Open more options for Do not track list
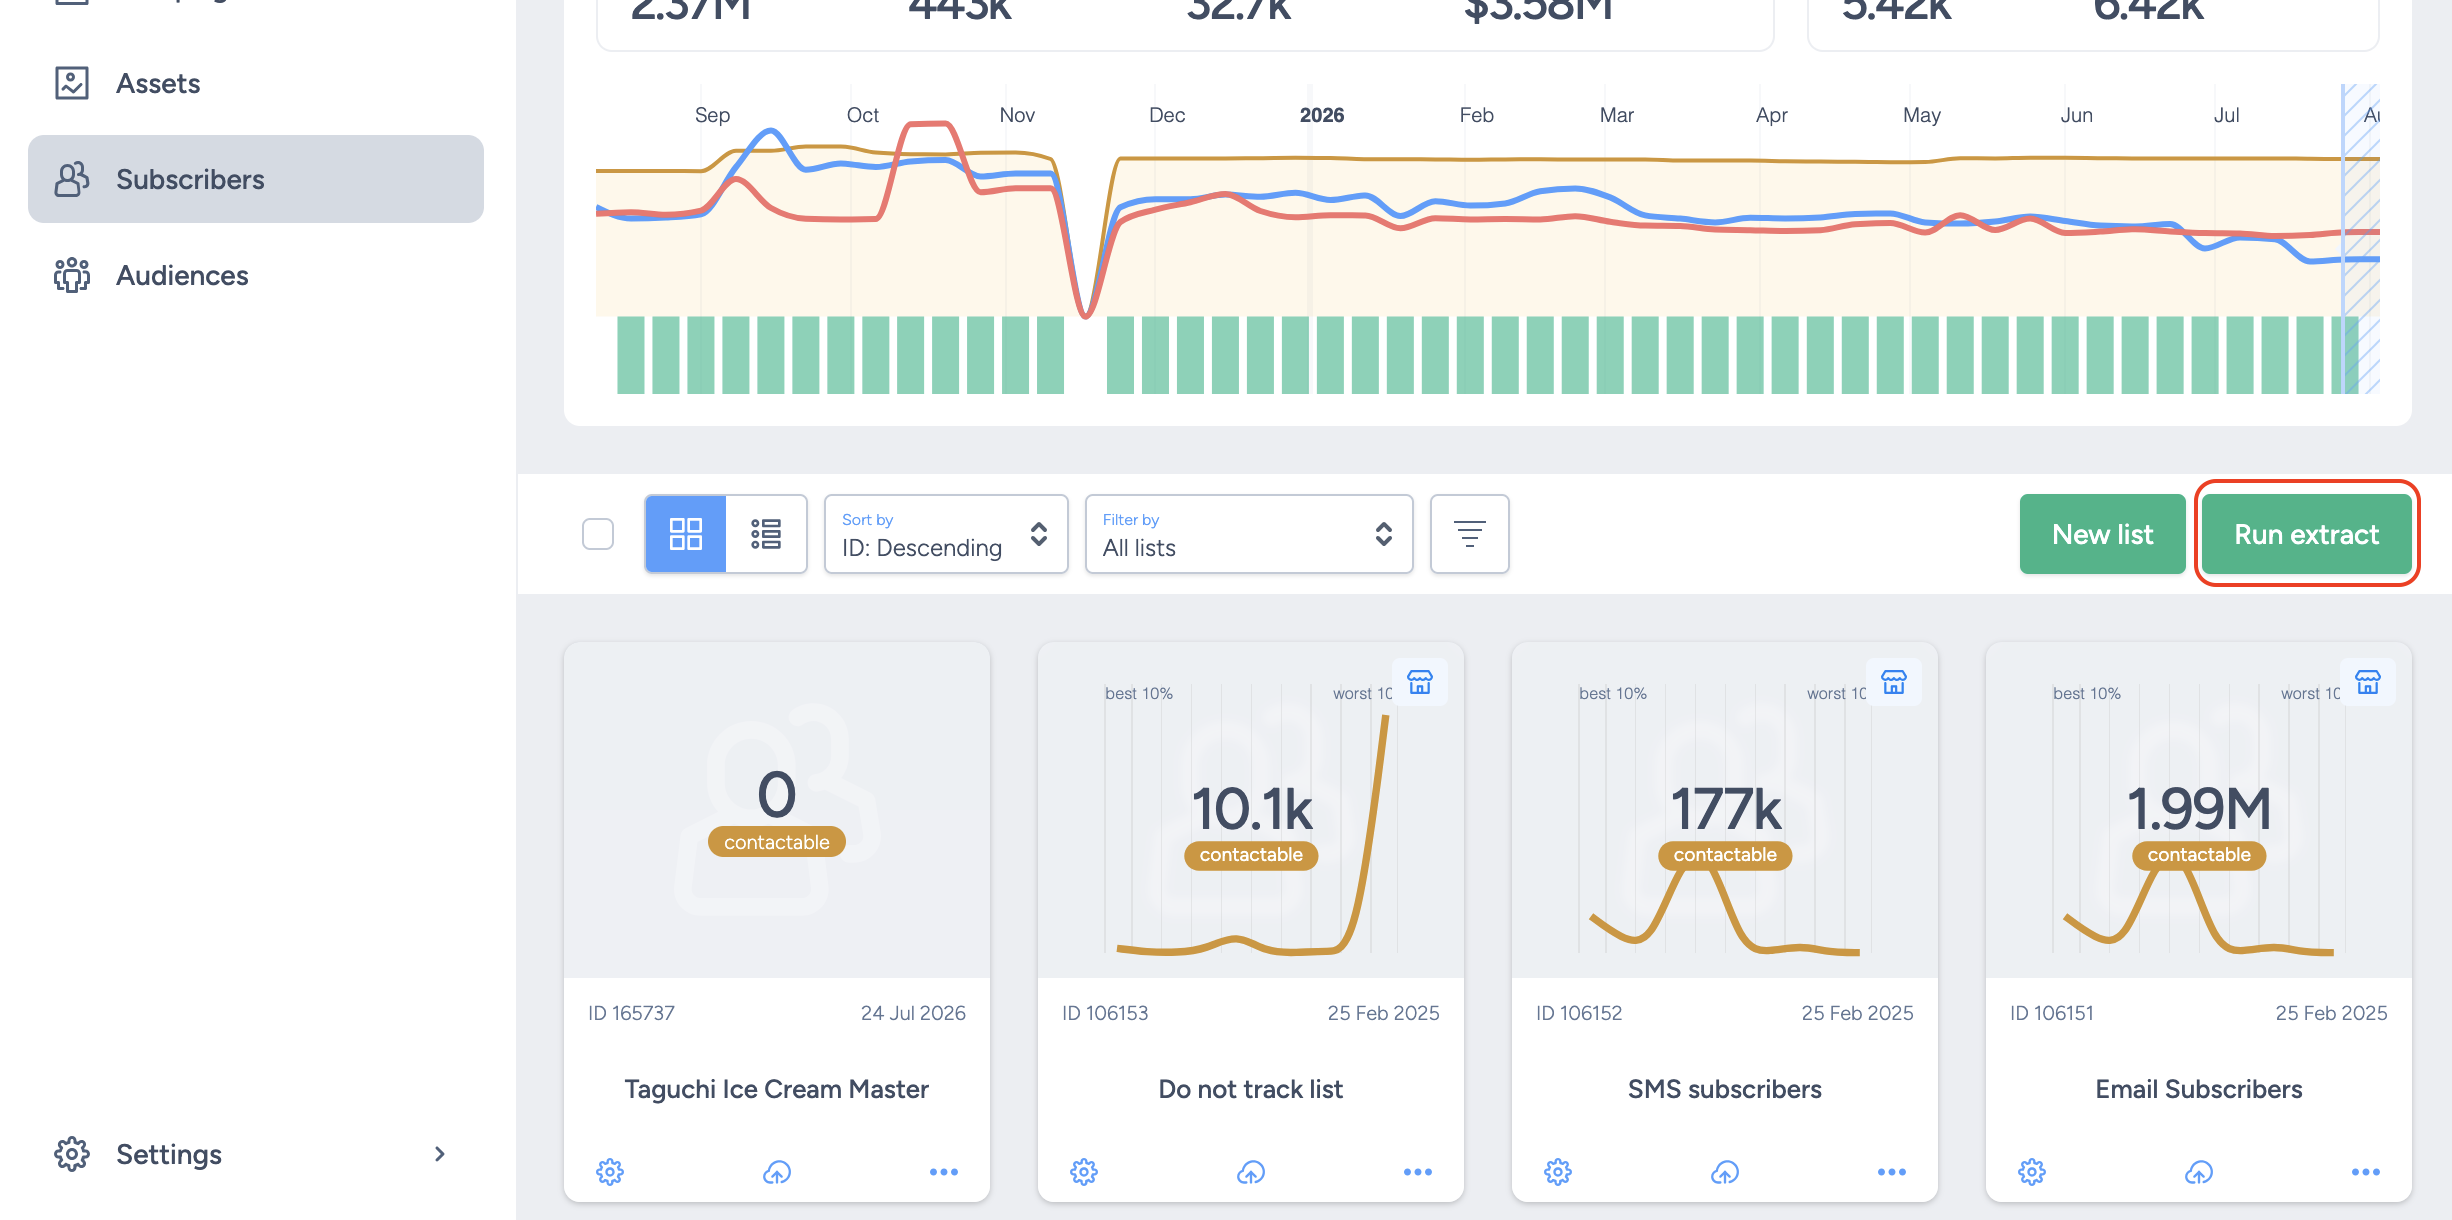This screenshot has height=1220, width=2452. point(1418,1172)
